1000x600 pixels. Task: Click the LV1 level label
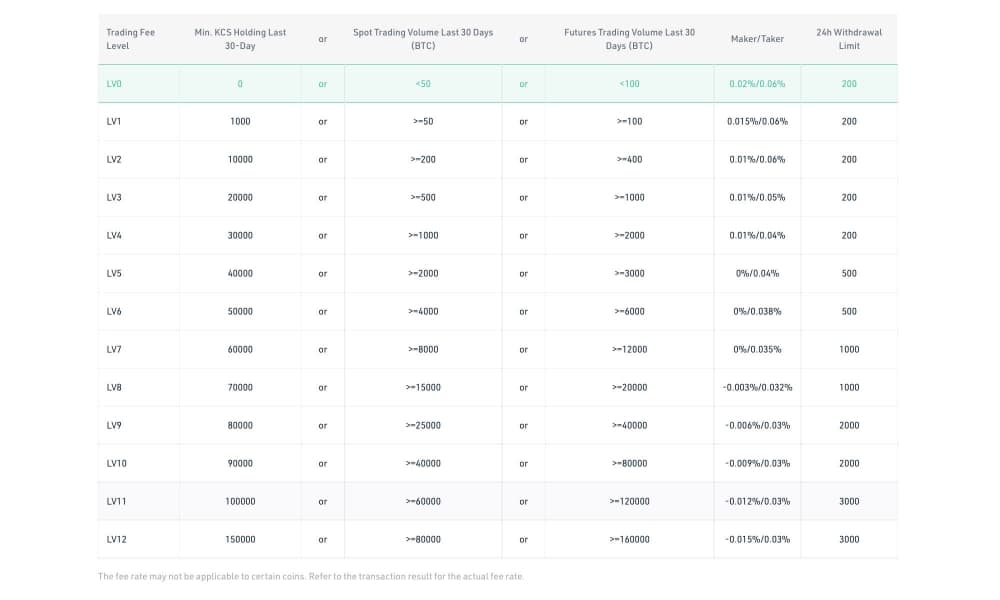coord(114,121)
